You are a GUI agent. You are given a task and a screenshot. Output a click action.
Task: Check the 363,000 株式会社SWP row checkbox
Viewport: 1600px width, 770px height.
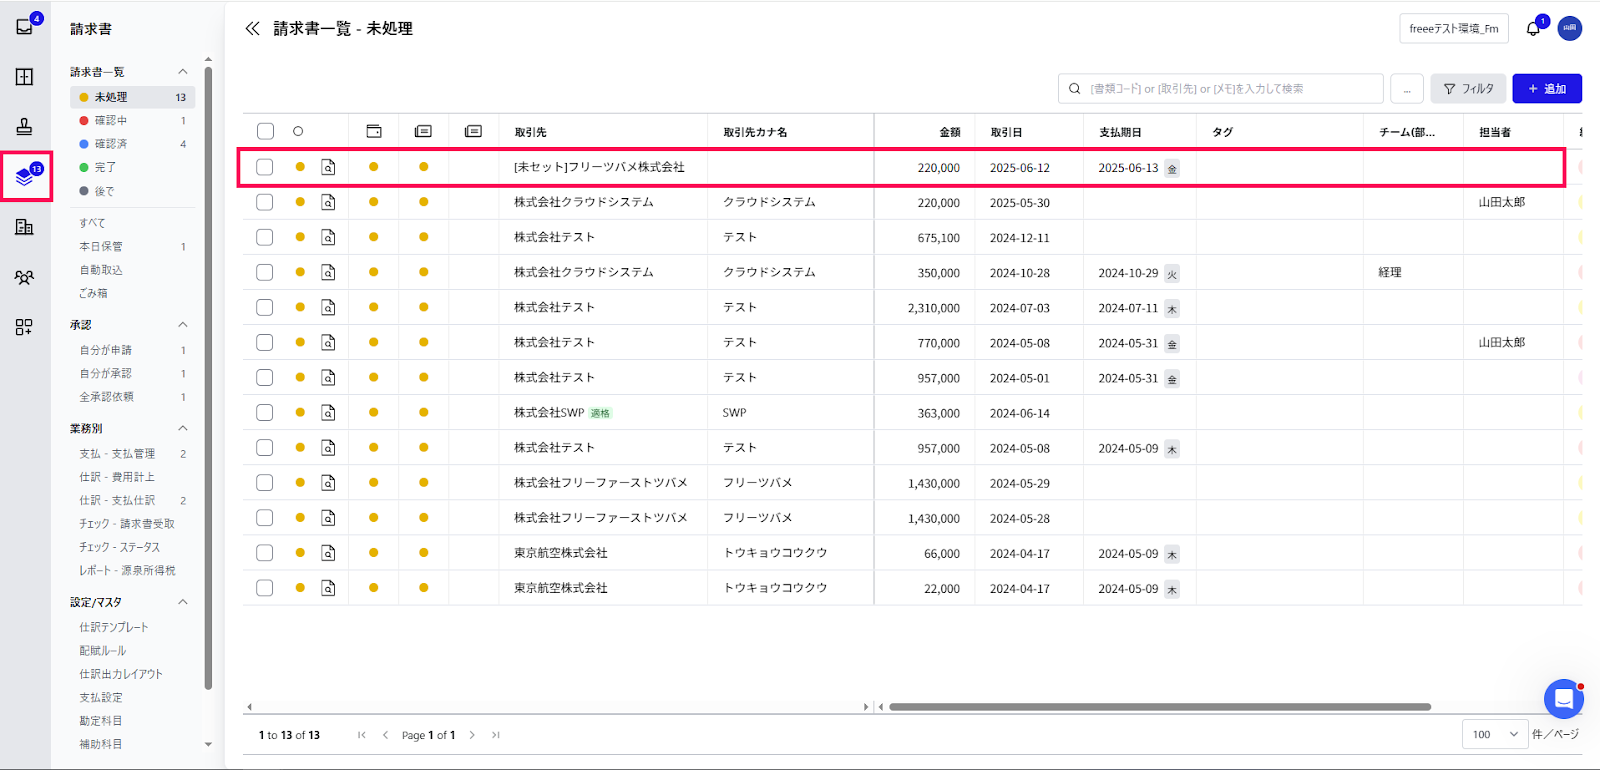265,412
